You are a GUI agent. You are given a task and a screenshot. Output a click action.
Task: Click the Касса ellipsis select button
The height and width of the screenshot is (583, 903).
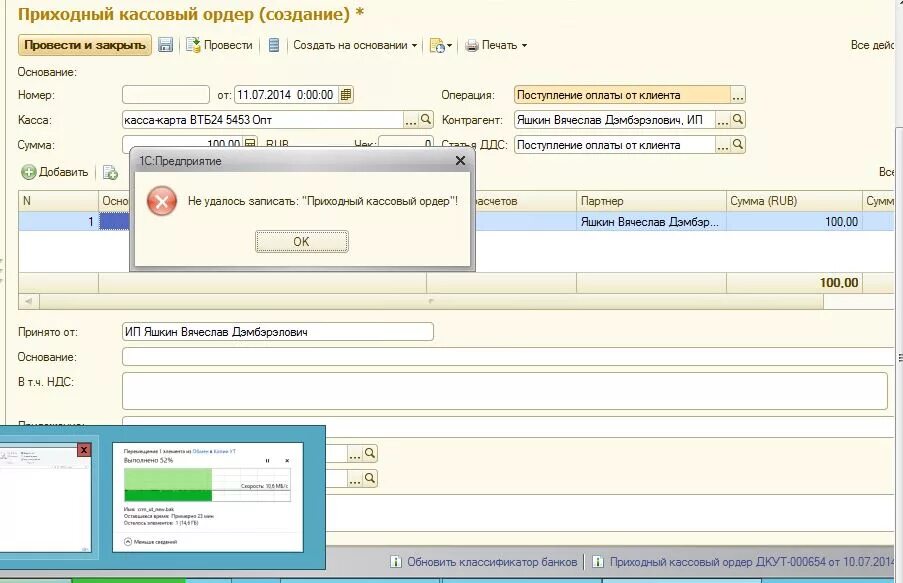tap(411, 120)
